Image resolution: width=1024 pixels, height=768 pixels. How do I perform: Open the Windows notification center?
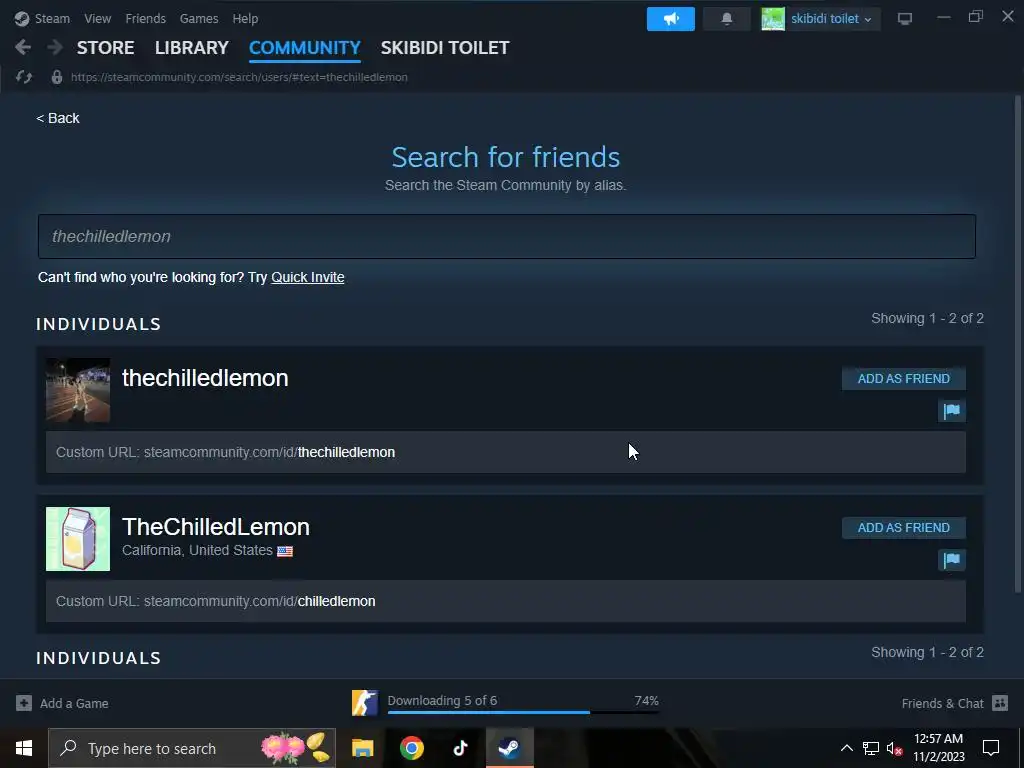pos(991,748)
